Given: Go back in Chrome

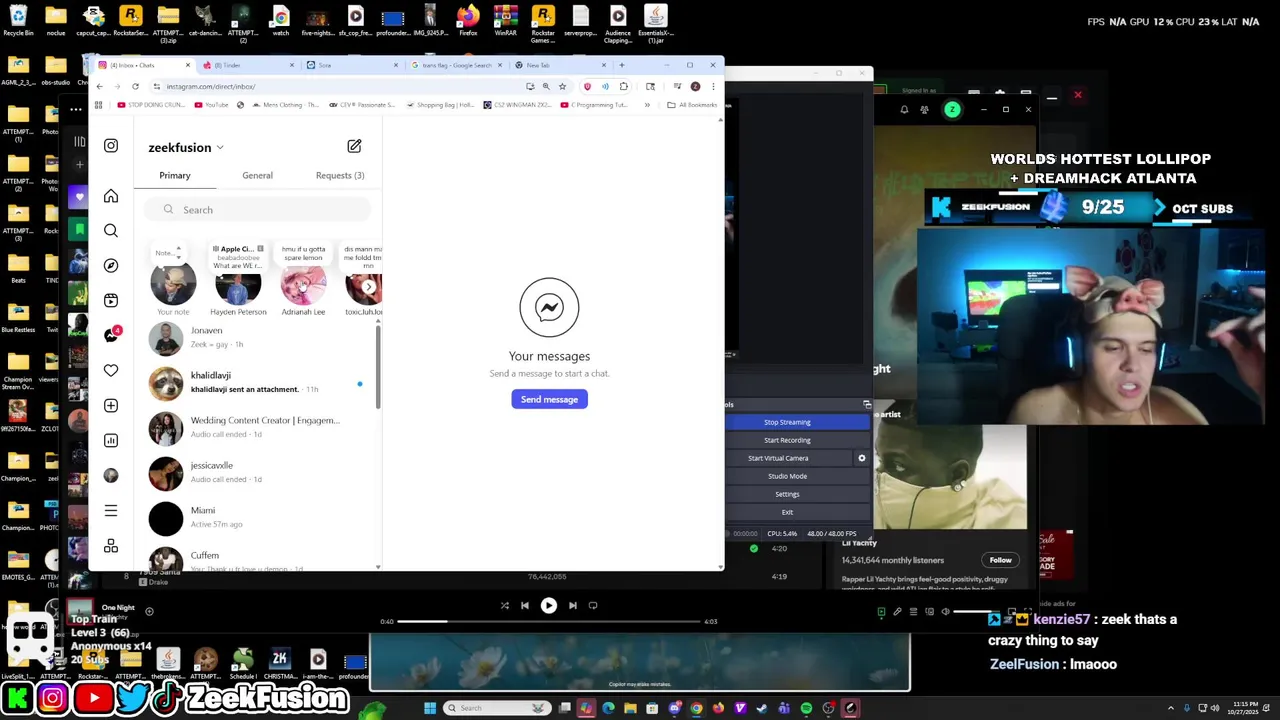Looking at the screenshot, I should 99,86.
